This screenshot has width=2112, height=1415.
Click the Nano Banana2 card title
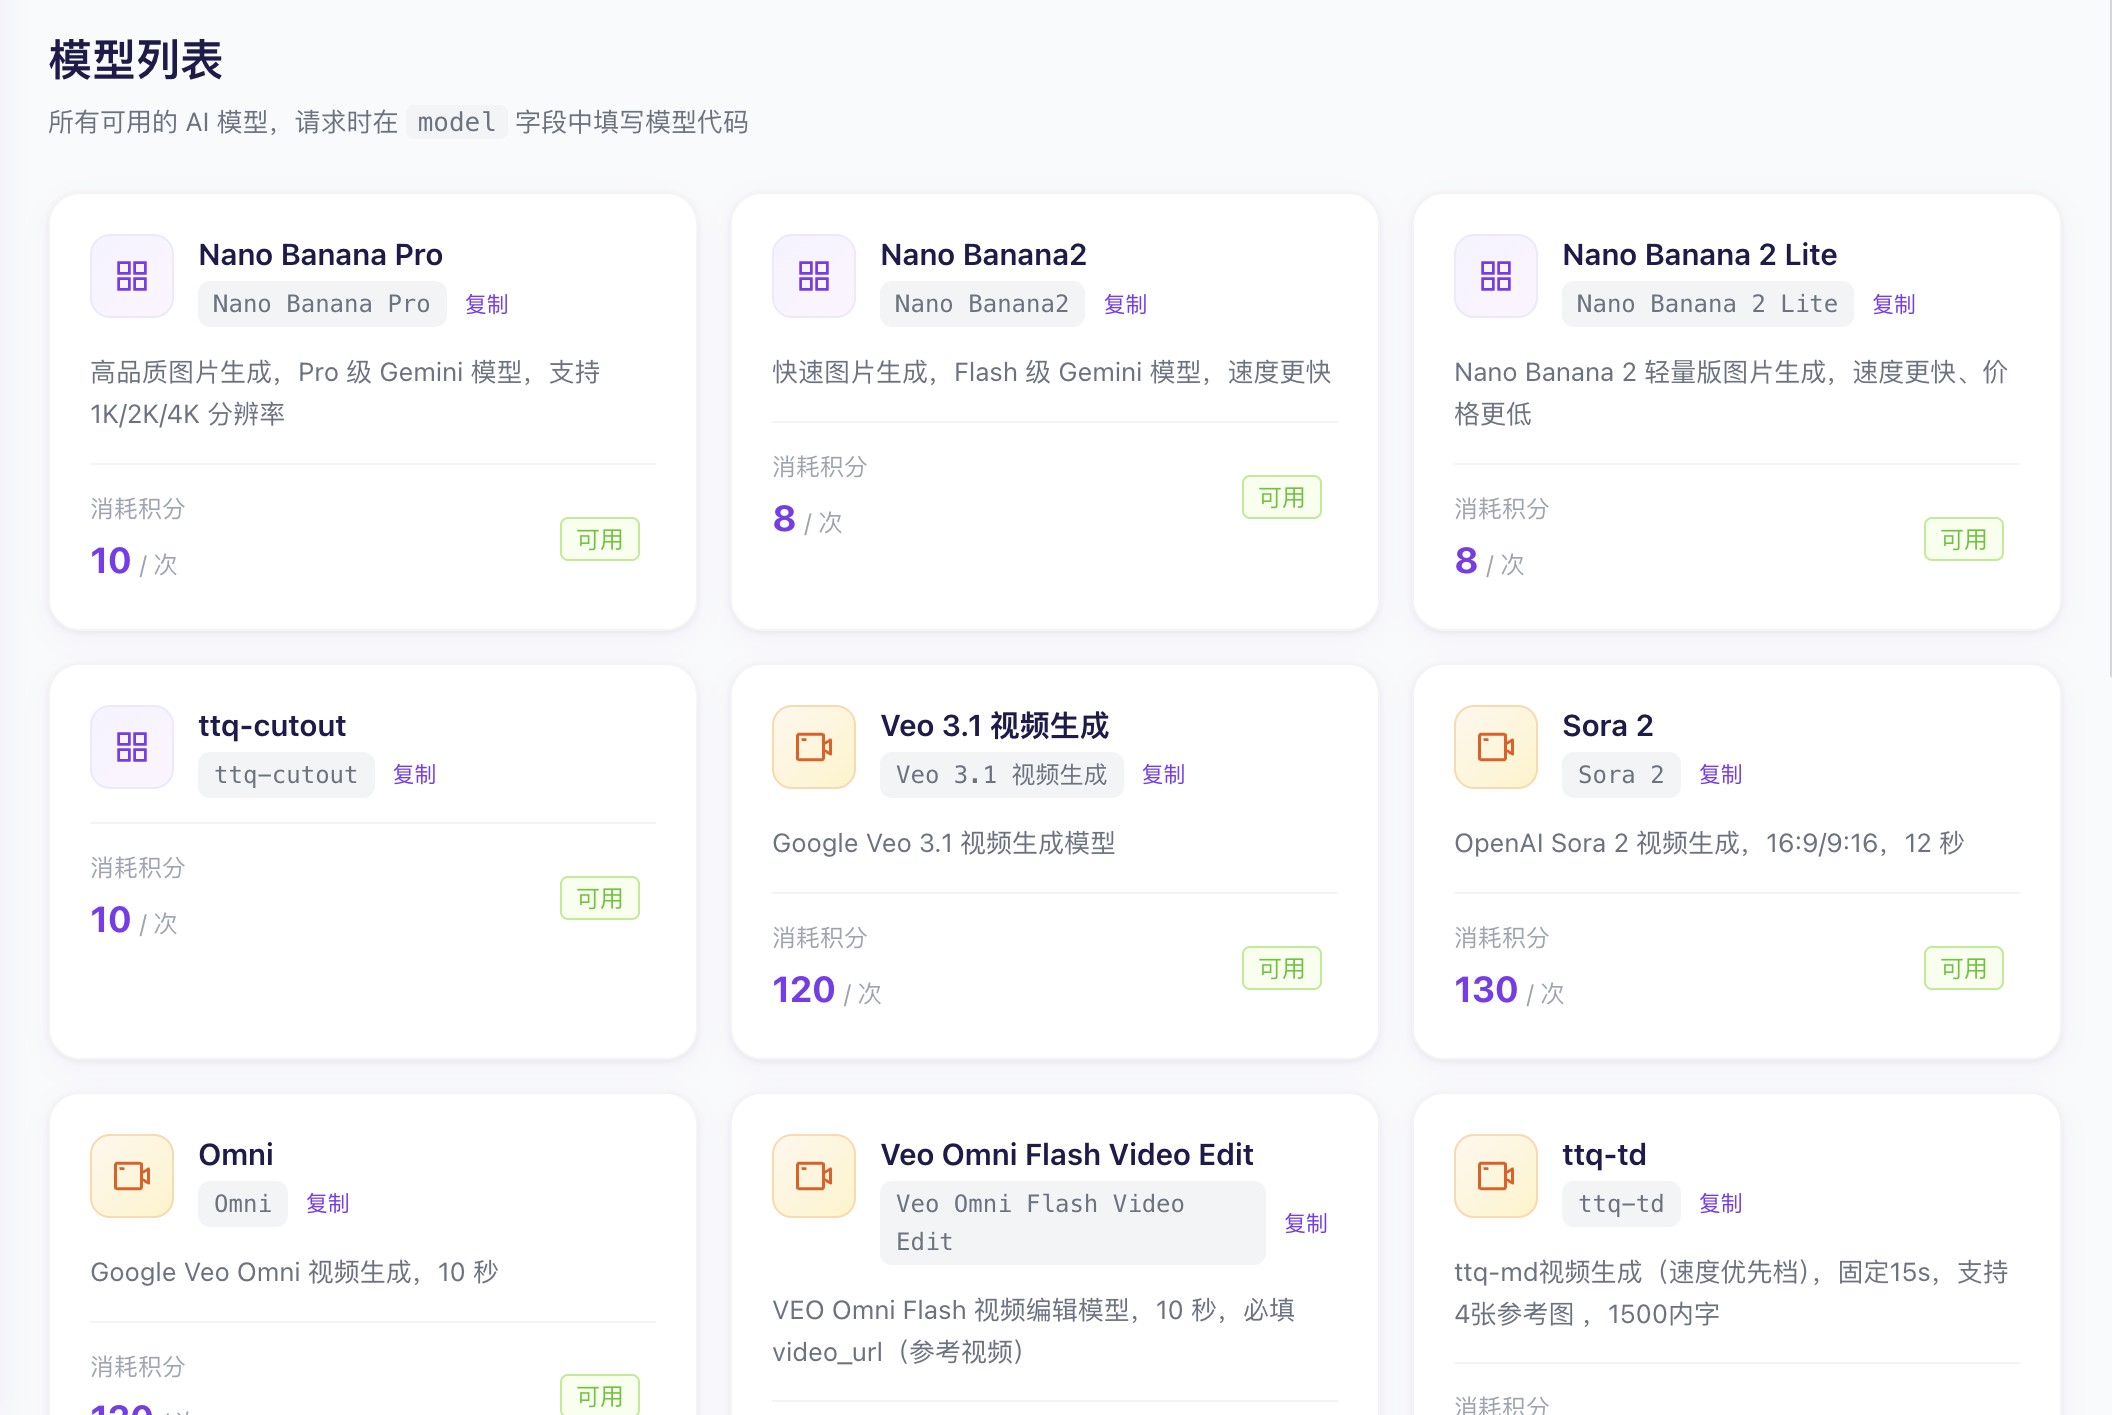coord(984,255)
